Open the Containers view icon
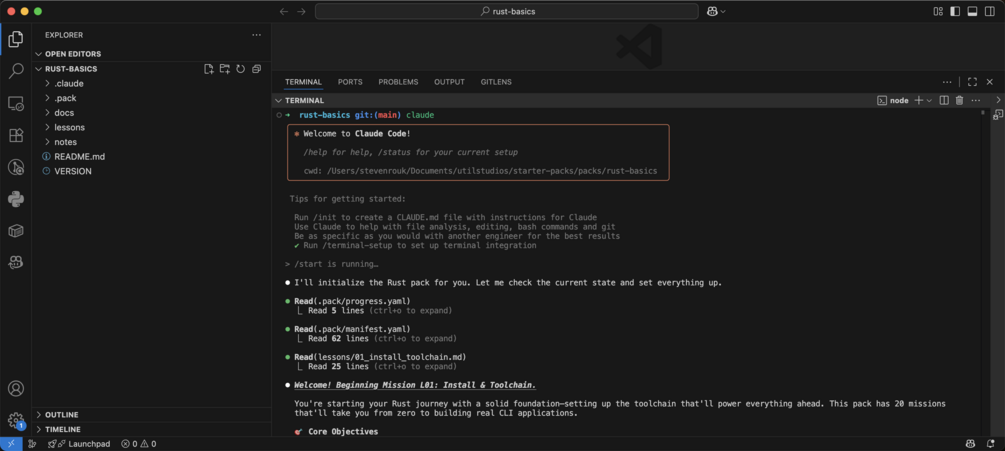1005x451 pixels. click(x=15, y=231)
